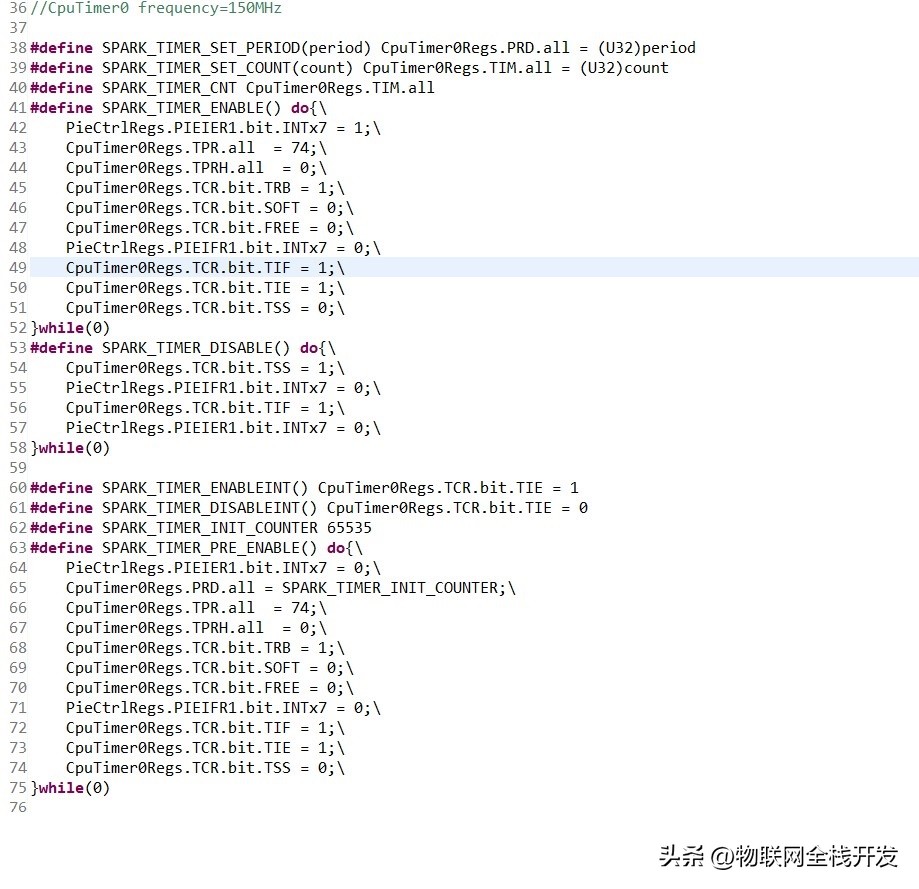Viewport: 919px width, 889px height.
Task: Click line 43 TPR.all = 74 statement
Action: (196, 148)
